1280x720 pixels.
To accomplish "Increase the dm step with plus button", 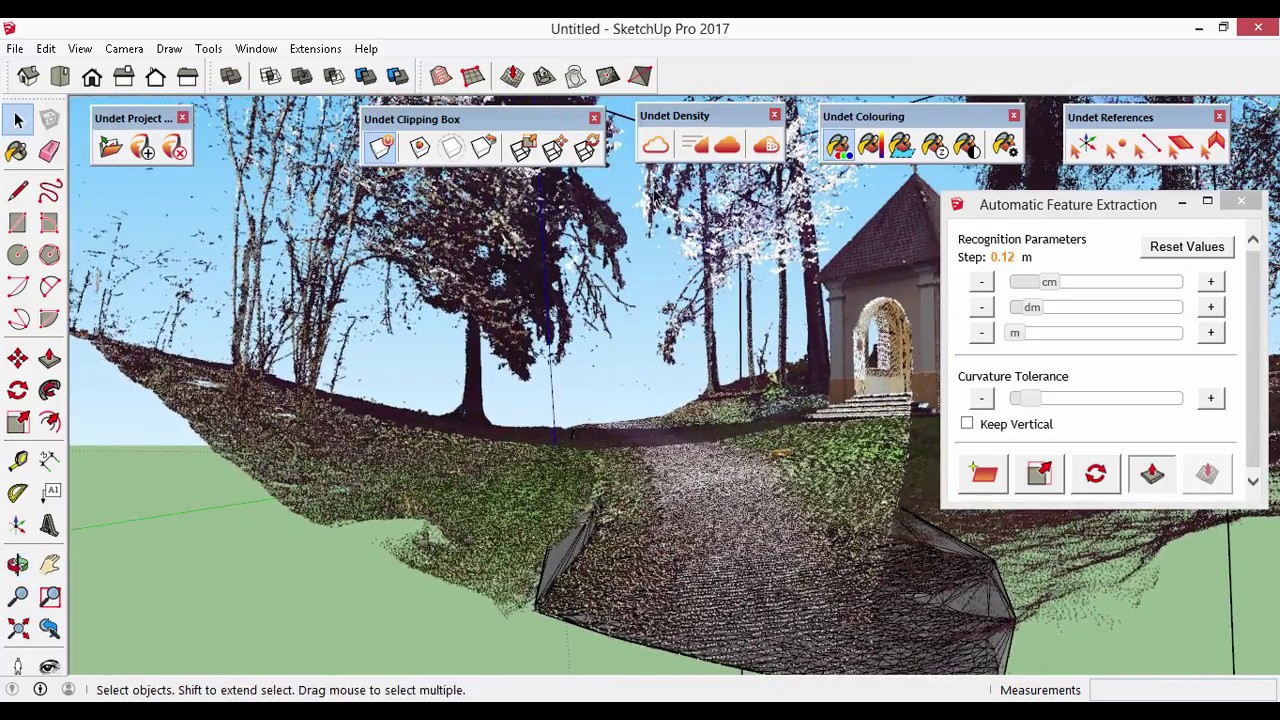I will point(1210,307).
